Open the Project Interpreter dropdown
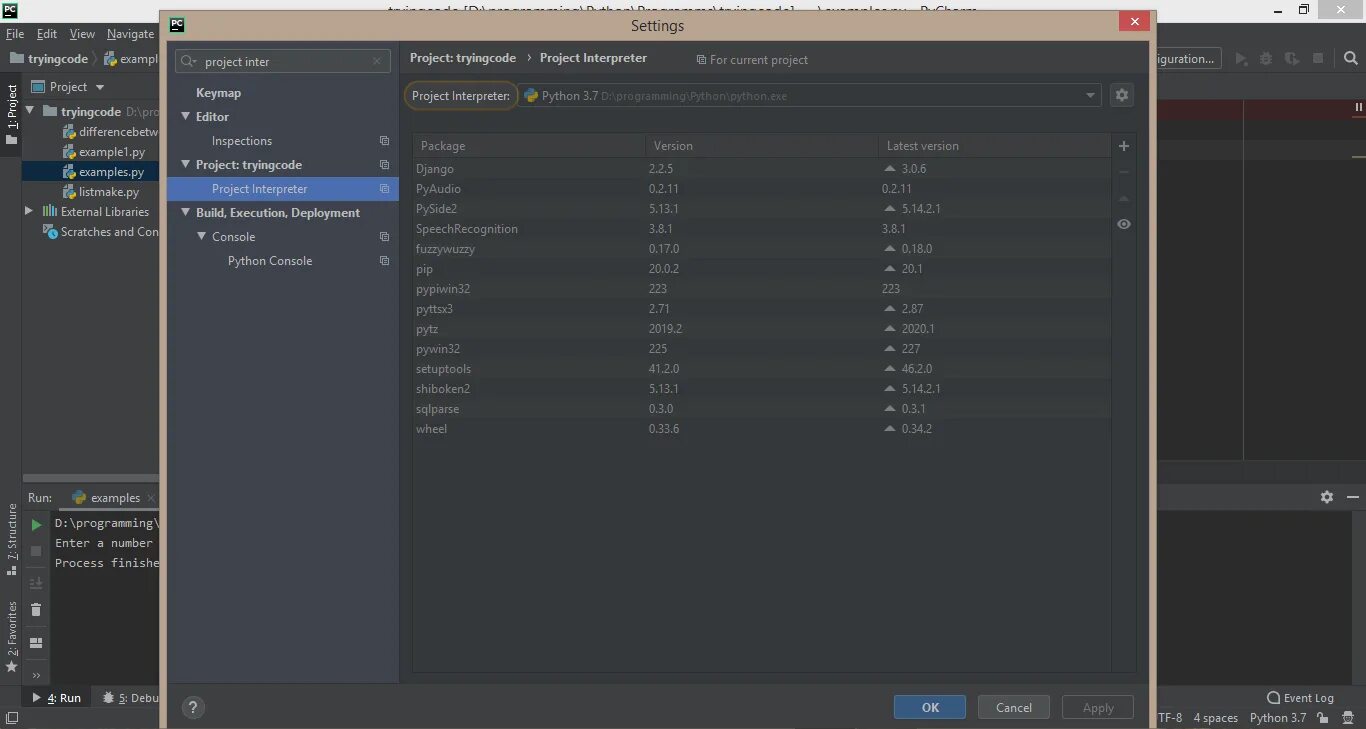This screenshot has height=729, width=1366. tap(809, 96)
